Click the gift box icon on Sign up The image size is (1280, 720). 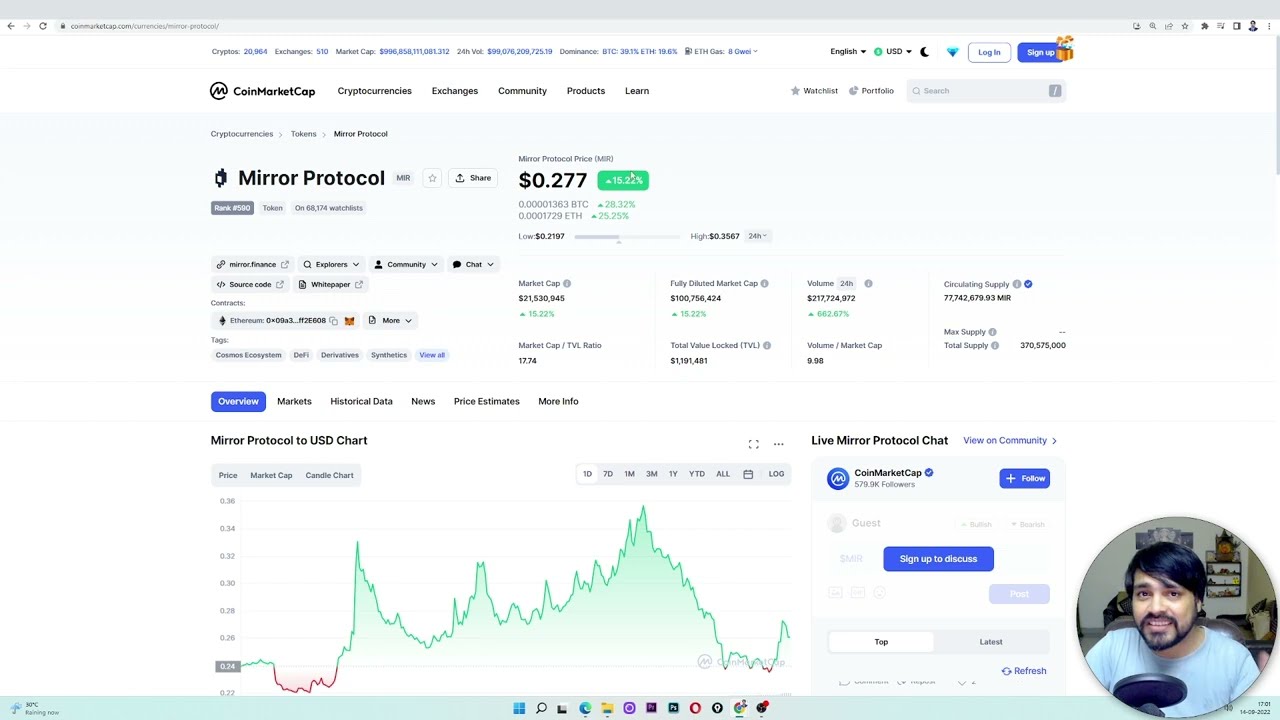point(1064,47)
